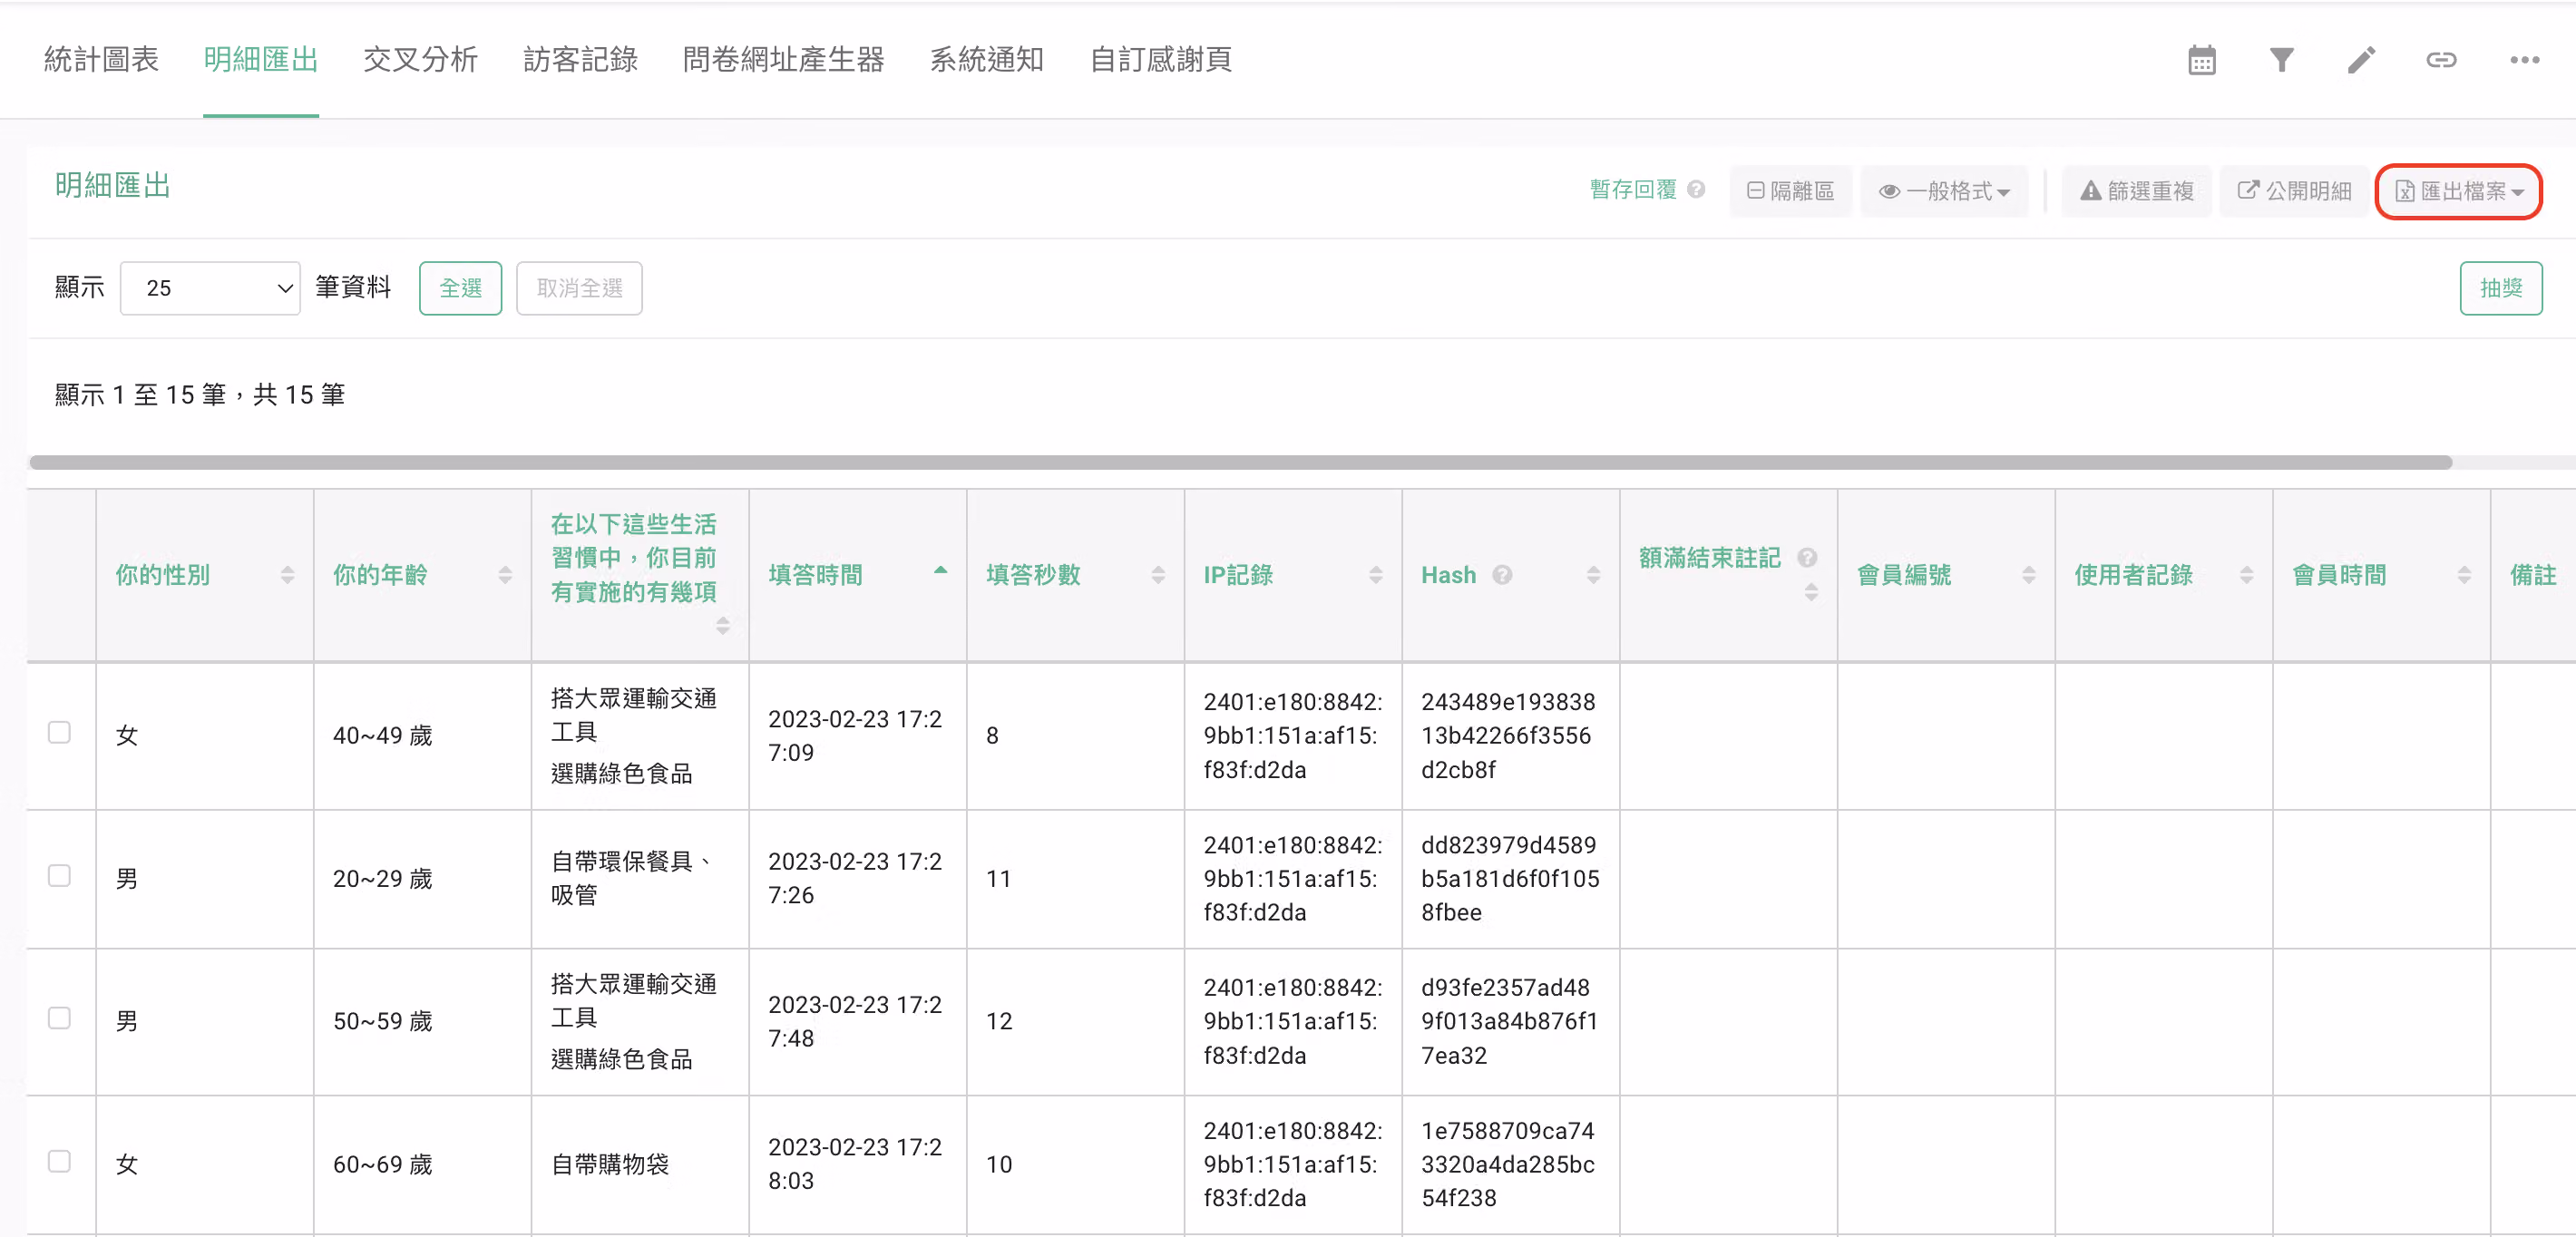Open the 訪客記錄 tab
Viewport: 2576px width, 1237px height.
click(580, 60)
